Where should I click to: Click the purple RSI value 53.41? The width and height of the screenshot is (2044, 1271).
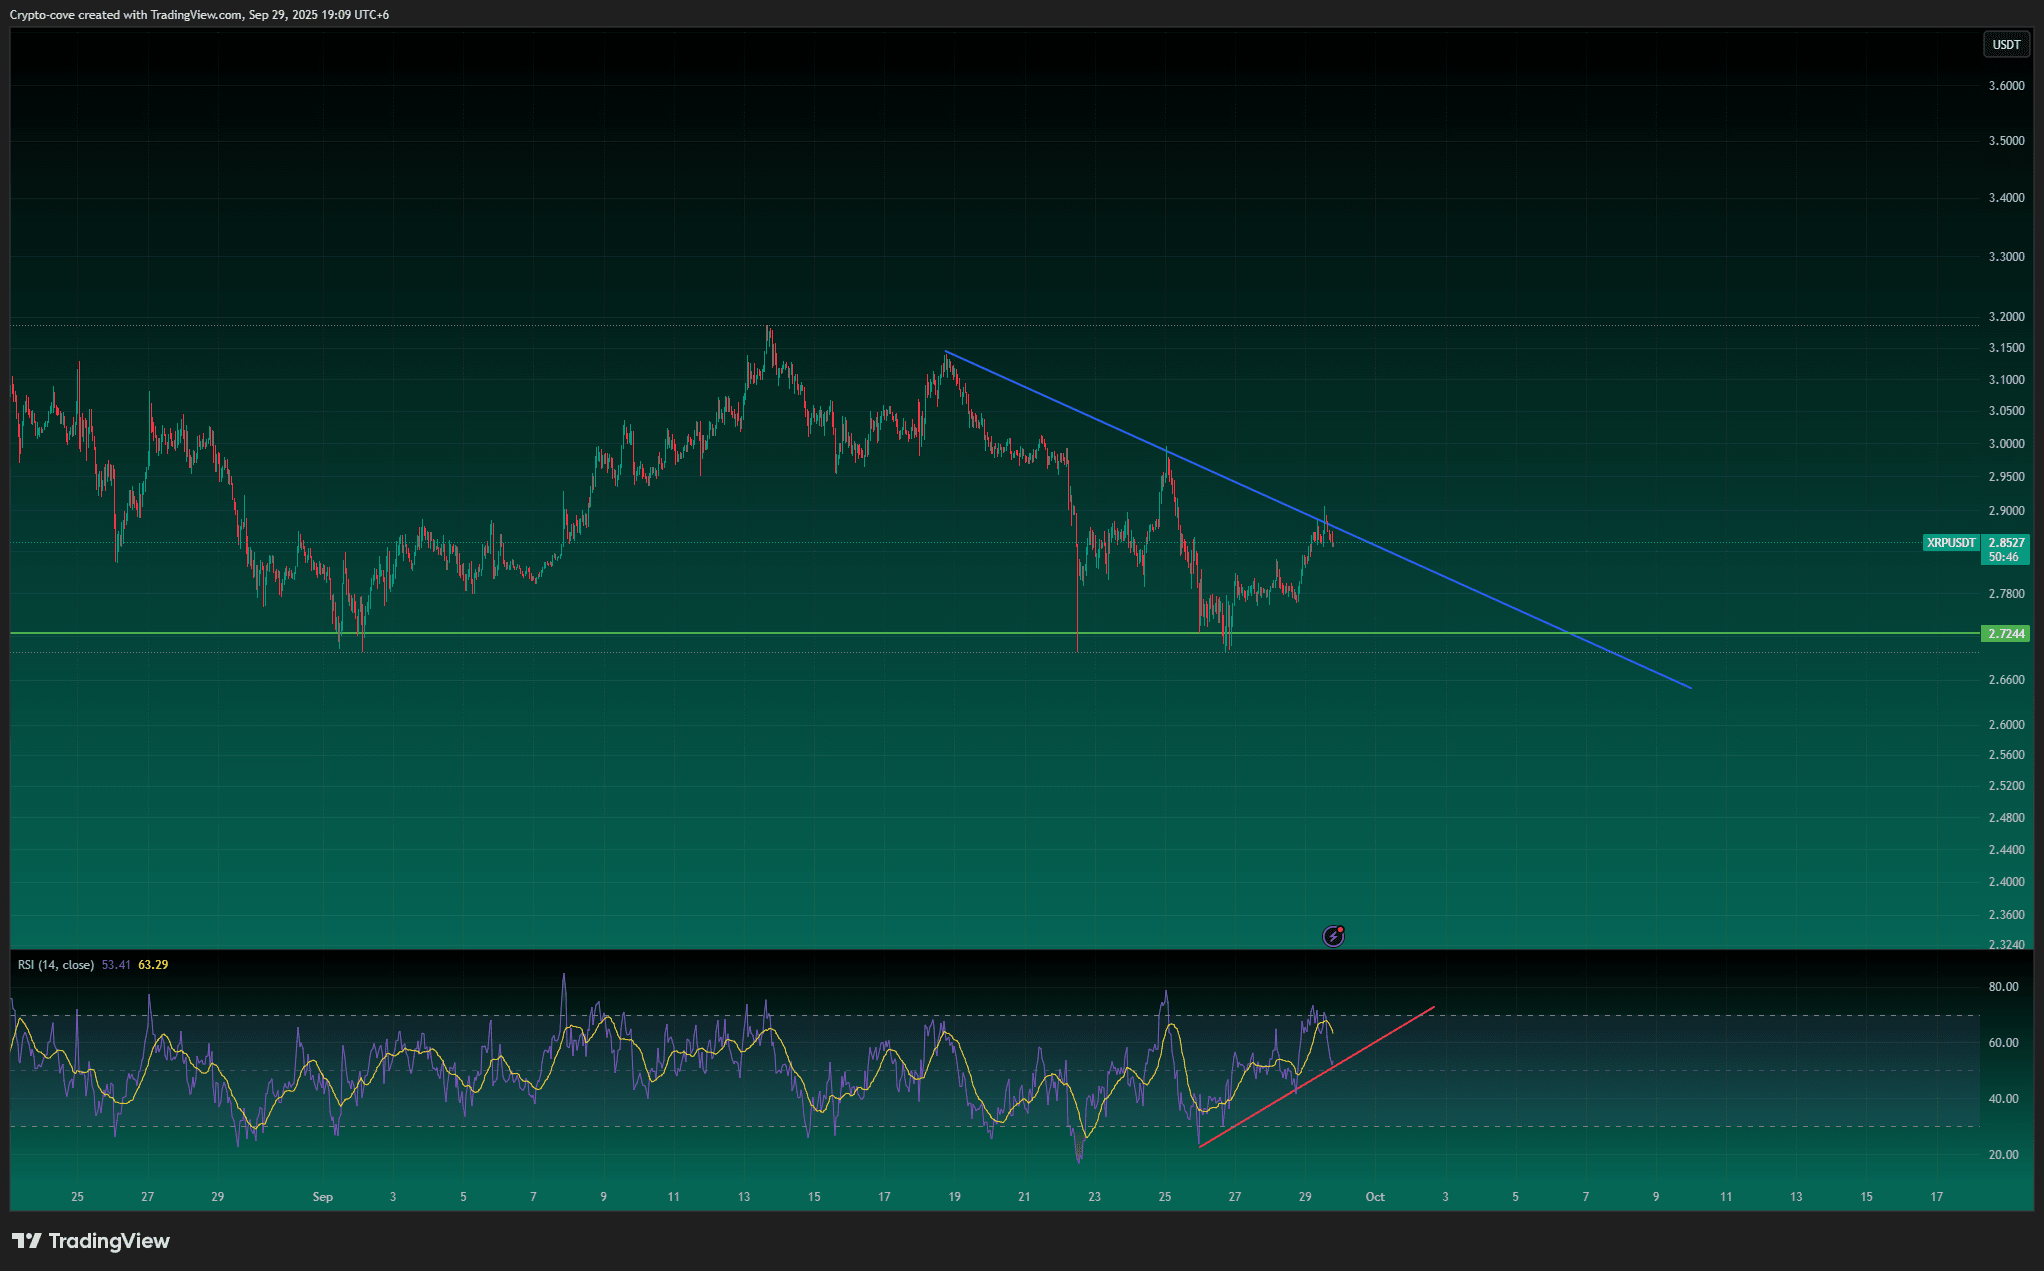116,965
